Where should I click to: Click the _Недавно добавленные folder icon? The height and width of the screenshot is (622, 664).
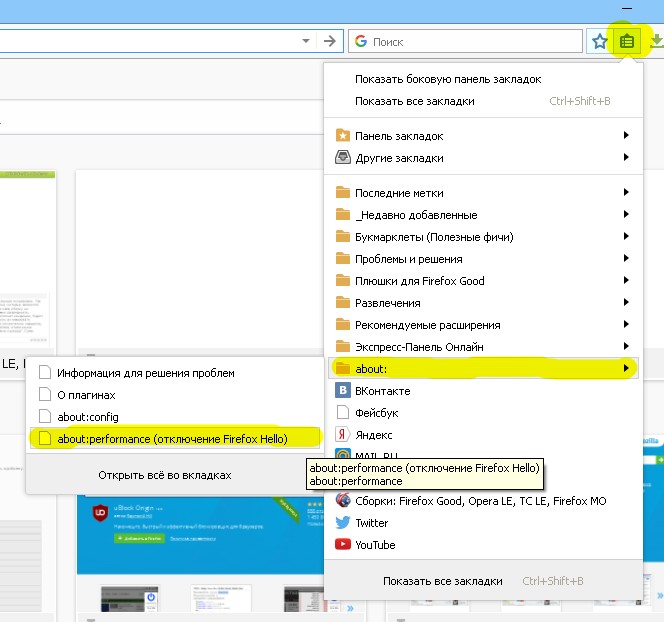(x=343, y=214)
